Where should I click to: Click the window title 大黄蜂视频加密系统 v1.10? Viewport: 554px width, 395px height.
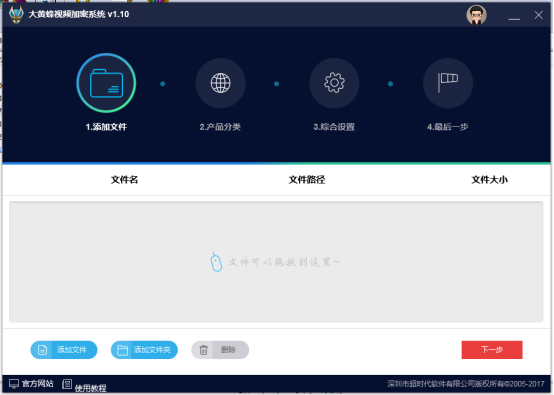pyautogui.click(x=79, y=14)
